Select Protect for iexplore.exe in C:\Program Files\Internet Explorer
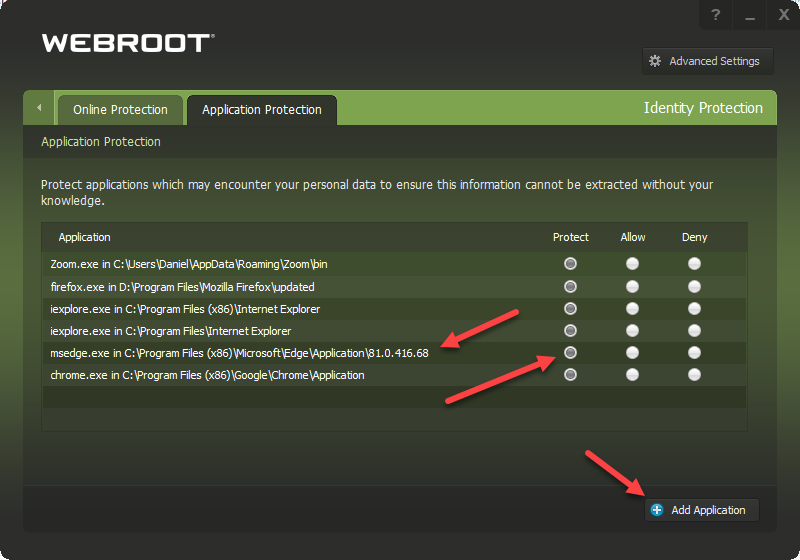800x560 pixels. pos(570,330)
